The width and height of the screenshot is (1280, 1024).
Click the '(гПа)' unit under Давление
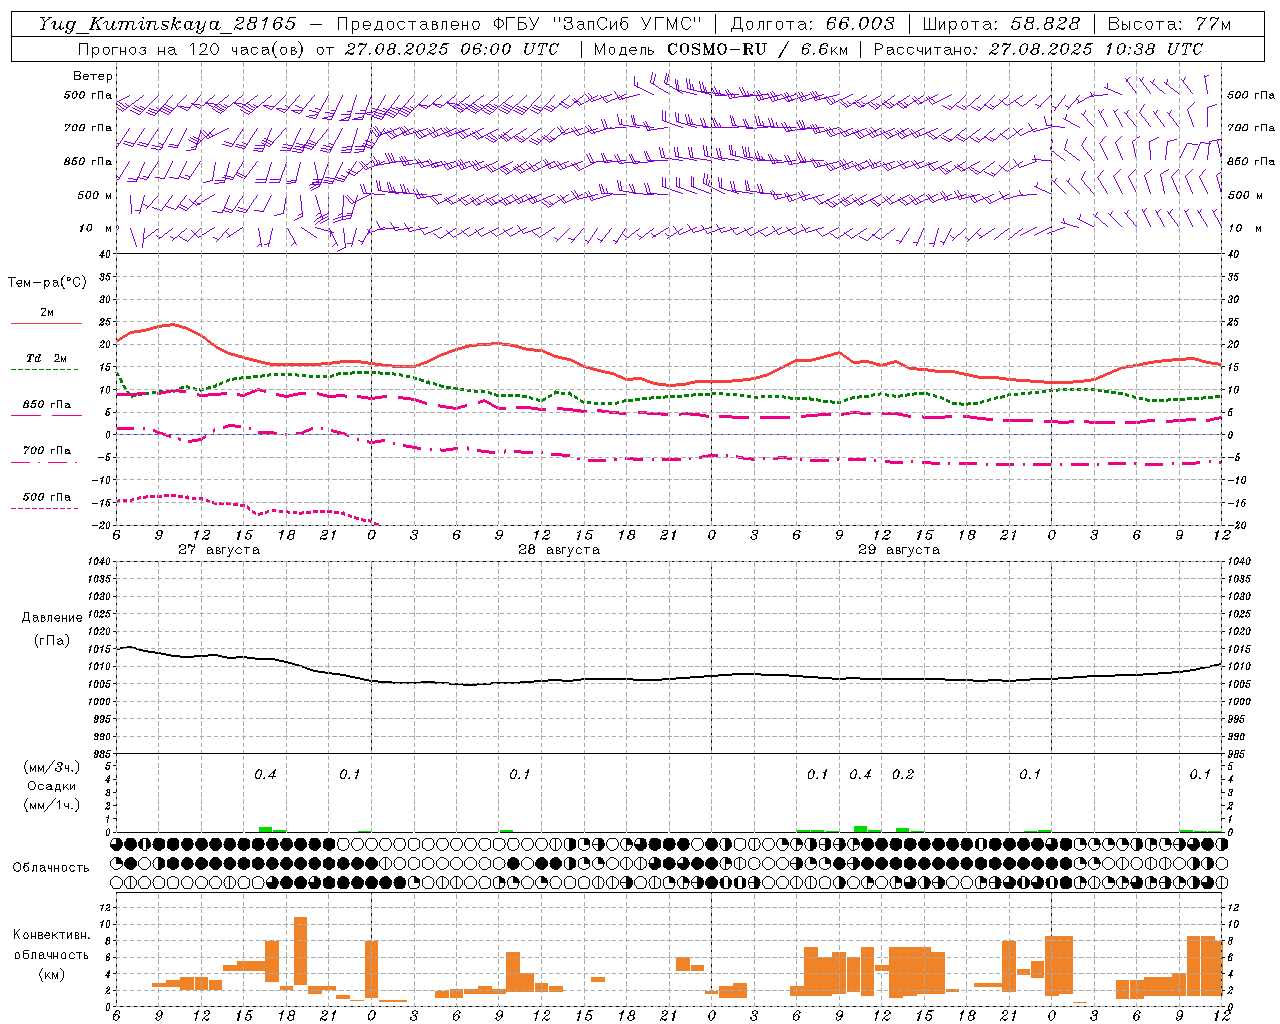coord(52,640)
